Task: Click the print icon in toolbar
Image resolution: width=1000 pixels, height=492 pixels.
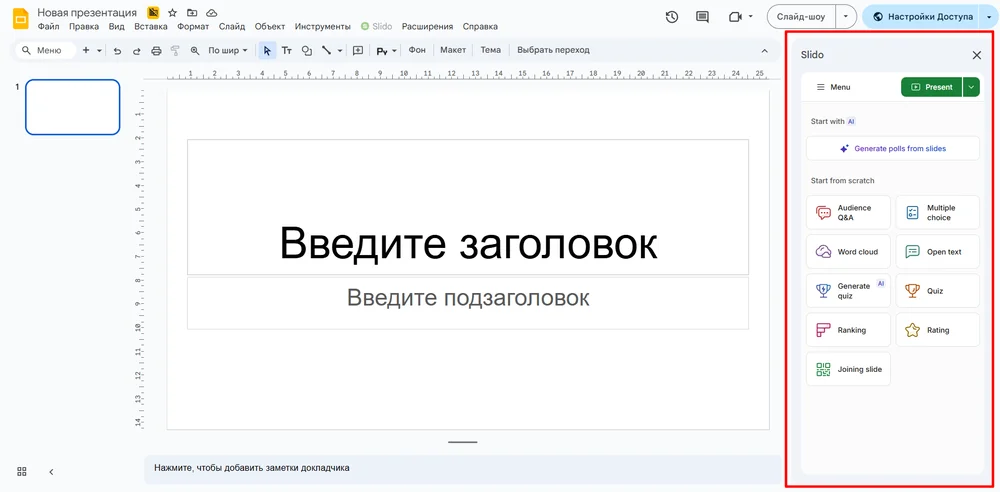Action: click(x=156, y=50)
